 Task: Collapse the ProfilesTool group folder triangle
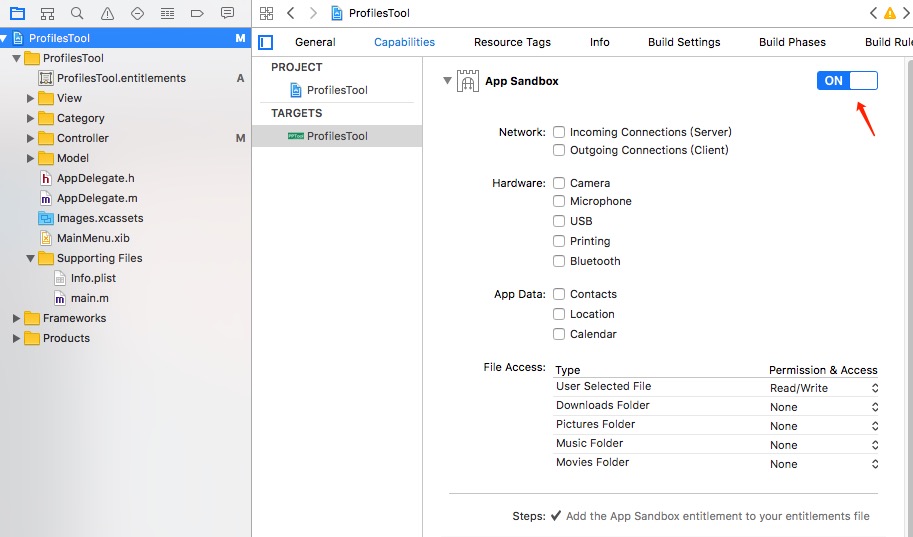[x=16, y=58]
